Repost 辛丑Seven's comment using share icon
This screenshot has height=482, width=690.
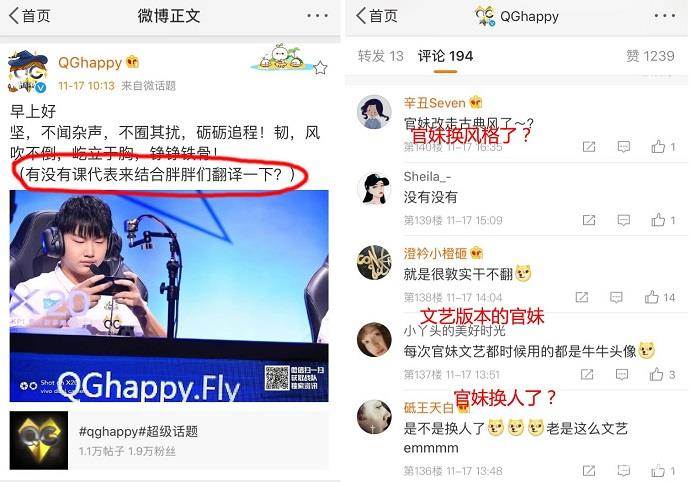tap(589, 147)
